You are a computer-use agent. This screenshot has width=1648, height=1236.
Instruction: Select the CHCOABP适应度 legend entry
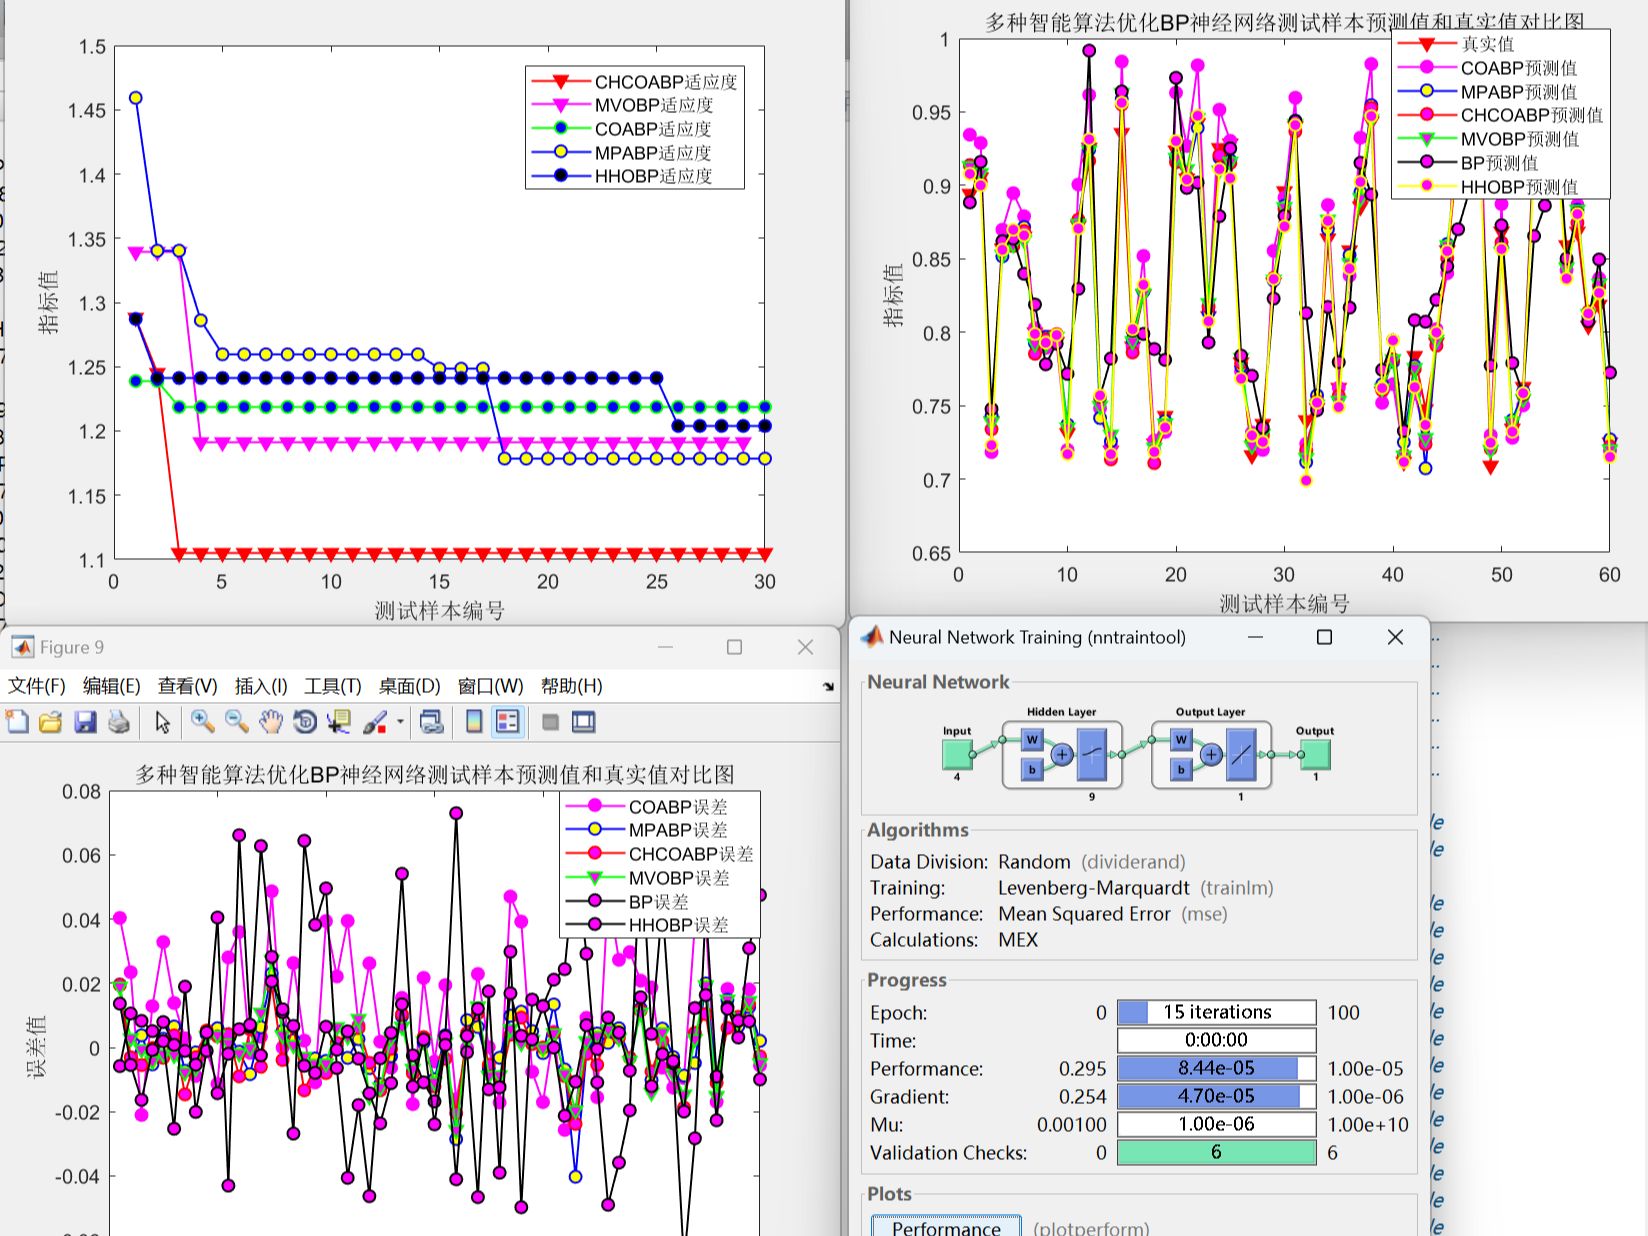coord(634,82)
